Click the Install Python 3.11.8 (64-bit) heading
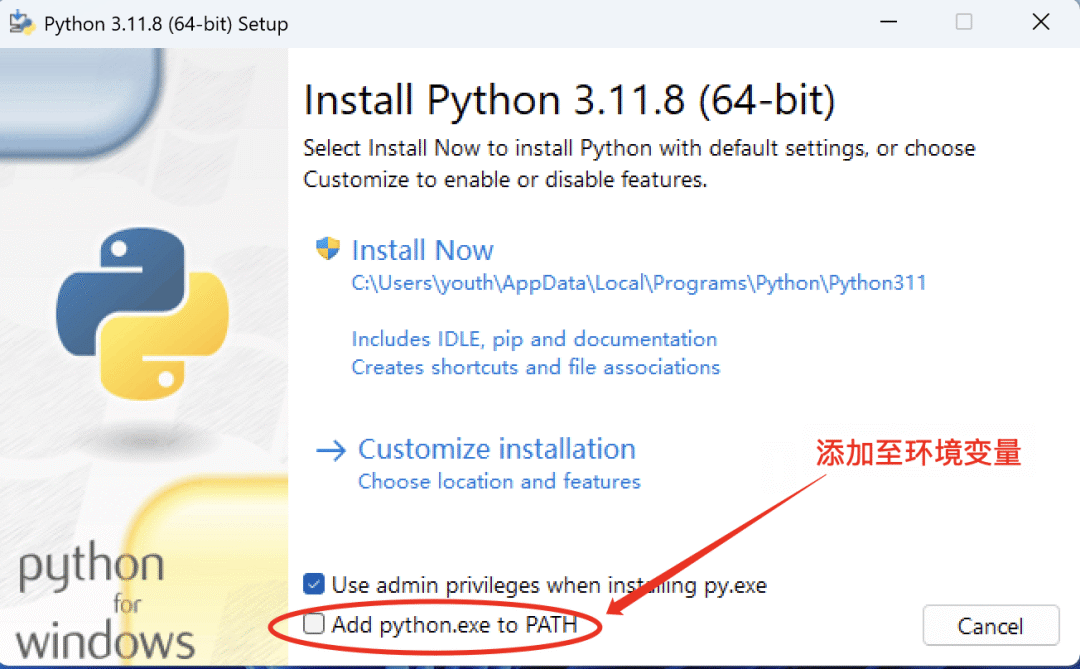This screenshot has height=669, width=1080. (569, 101)
